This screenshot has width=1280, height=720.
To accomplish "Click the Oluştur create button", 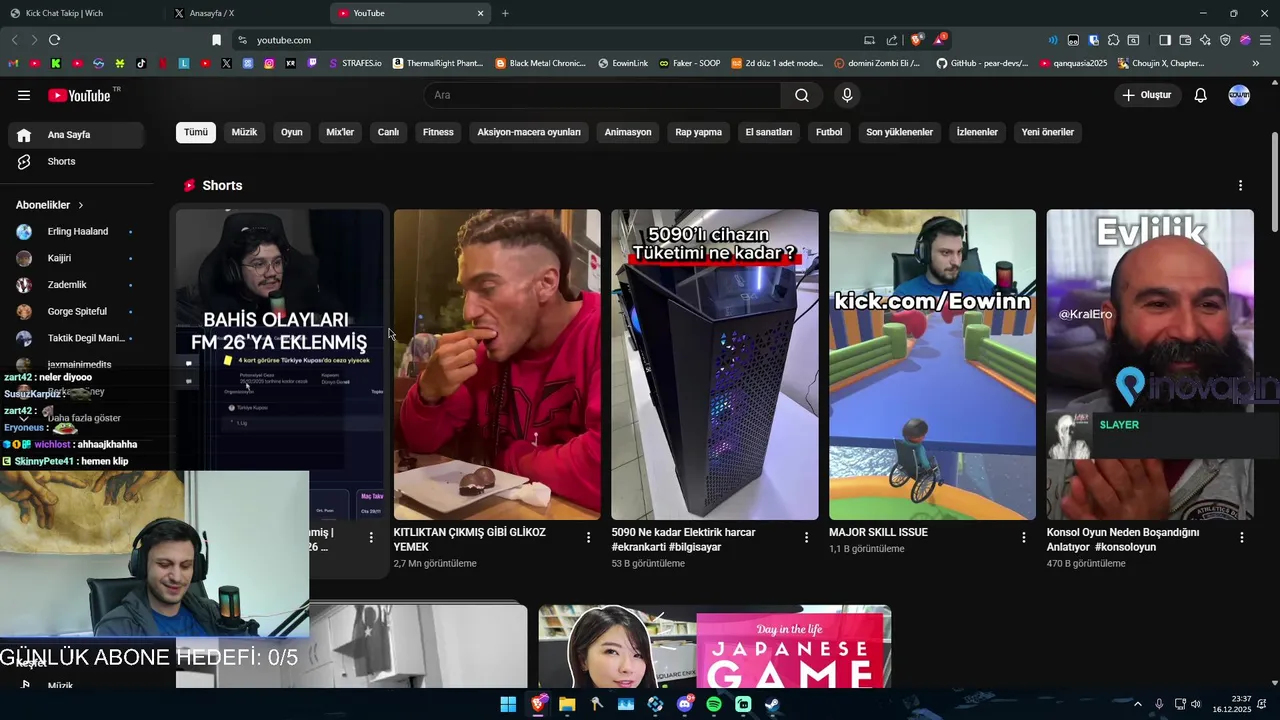I will point(1146,95).
